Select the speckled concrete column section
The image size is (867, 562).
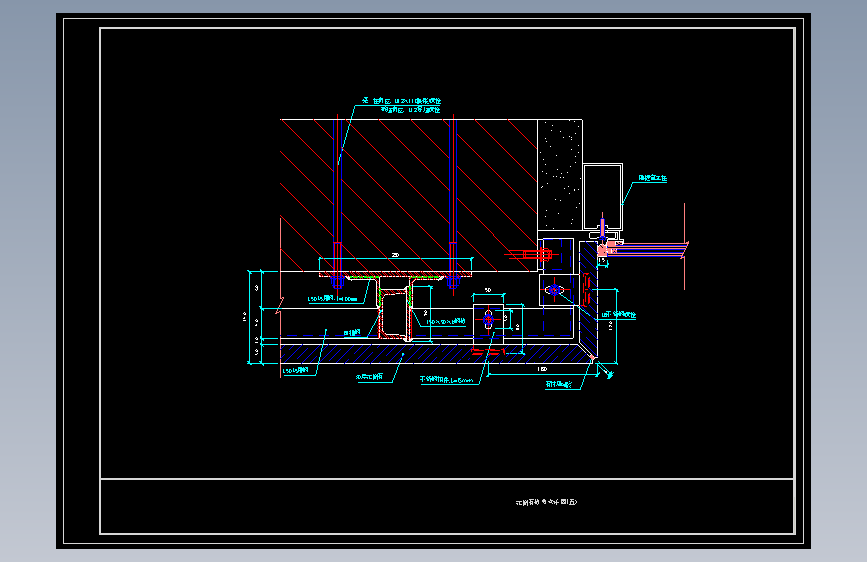560,175
